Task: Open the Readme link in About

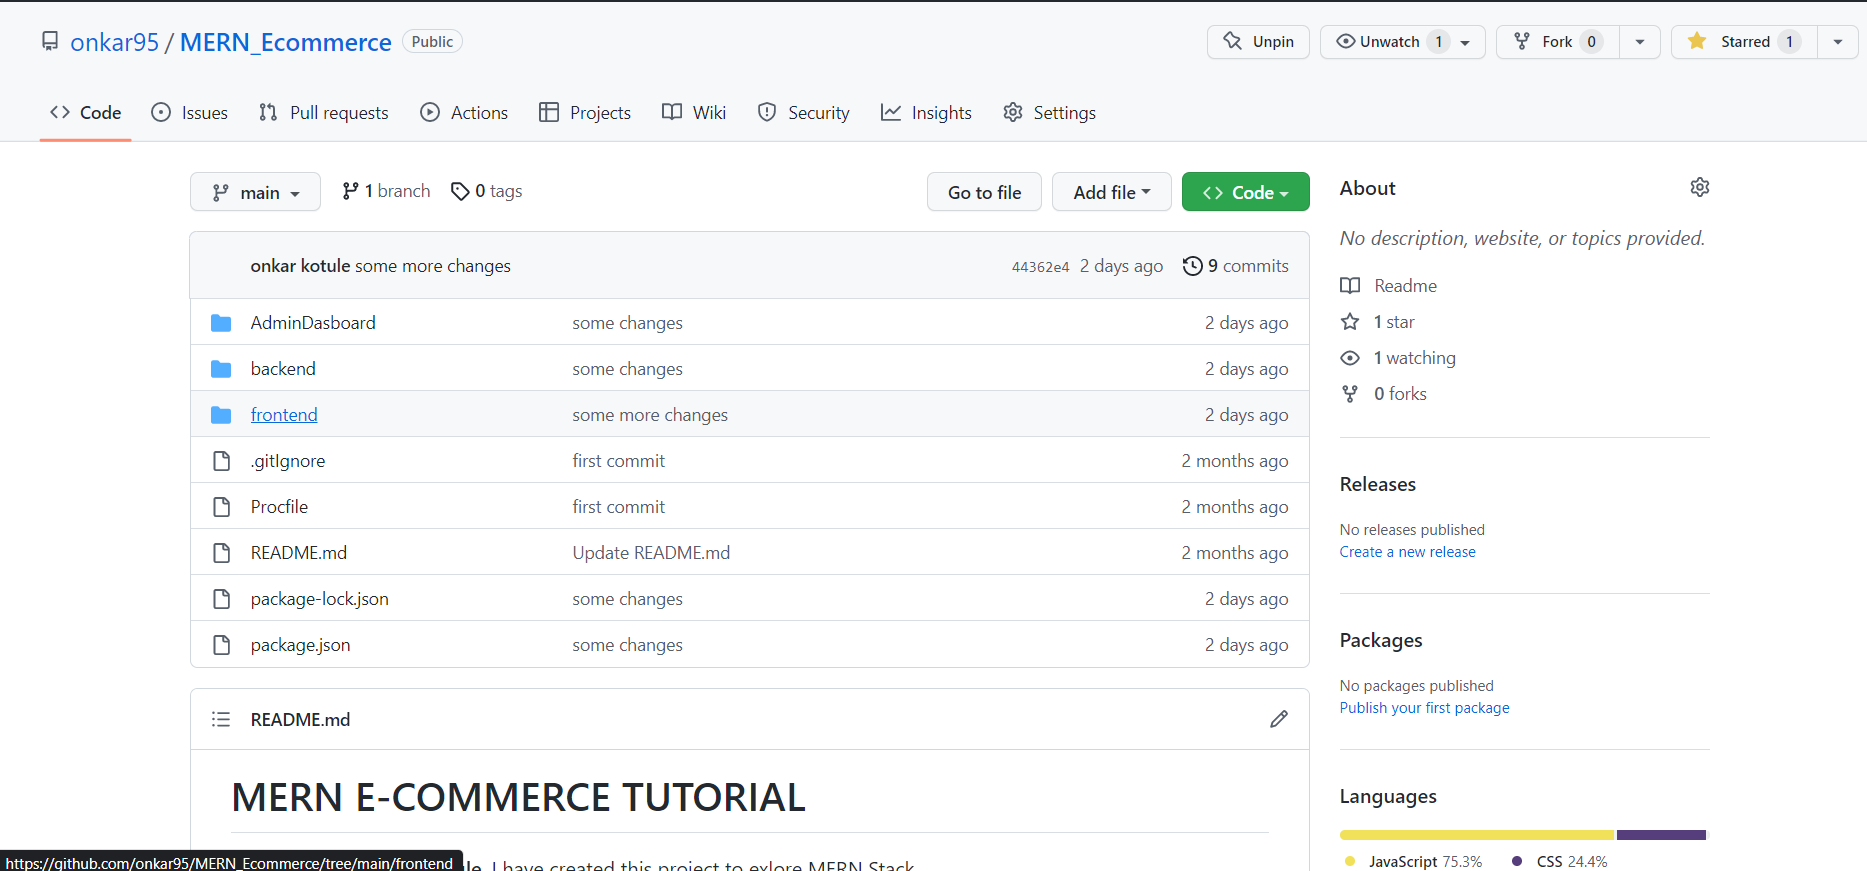Action: click(x=1388, y=286)
